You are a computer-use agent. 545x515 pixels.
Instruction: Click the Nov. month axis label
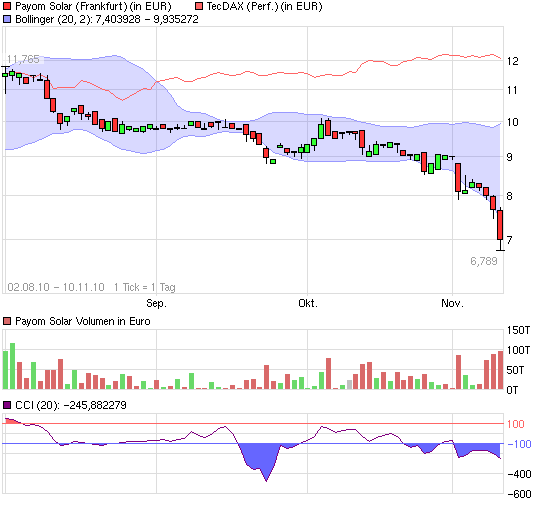coord(452,303)
